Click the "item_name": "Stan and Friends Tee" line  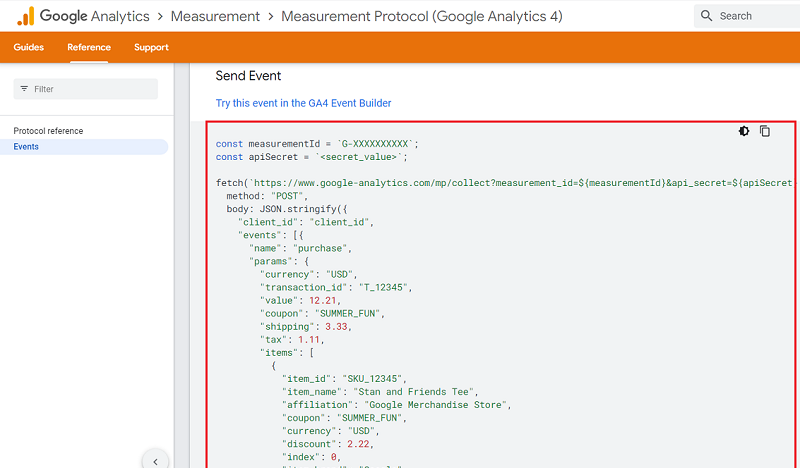(380, 392)
